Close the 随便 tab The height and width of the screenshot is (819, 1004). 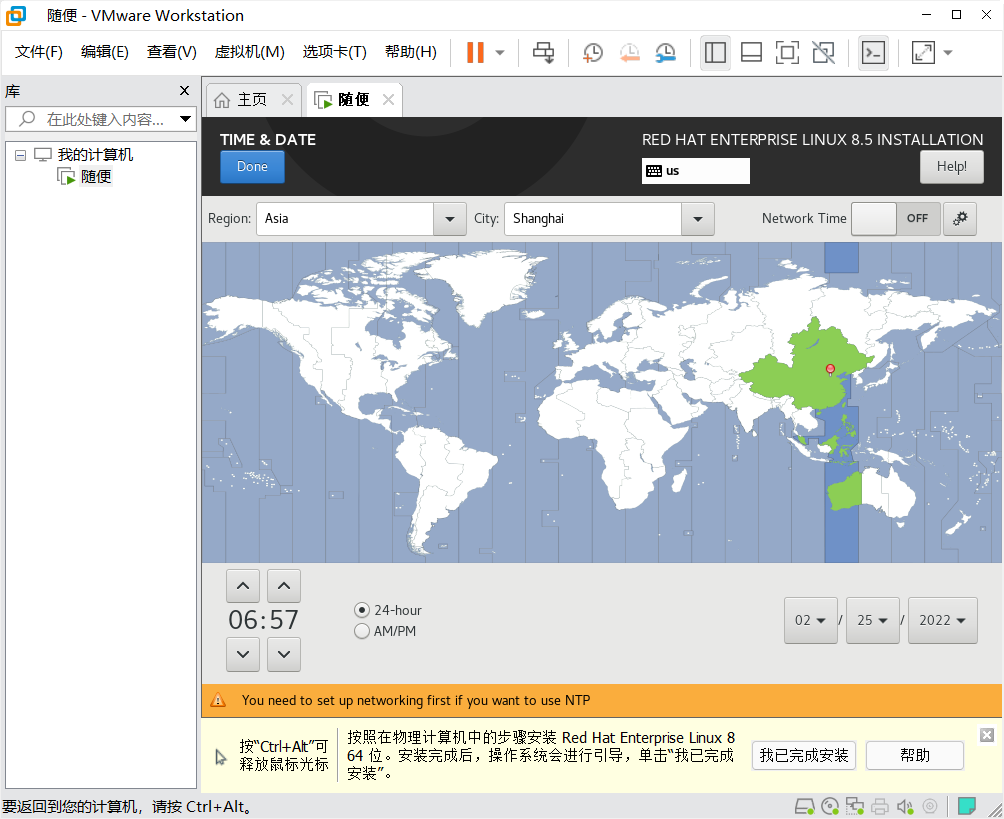(x=388, y=100)
